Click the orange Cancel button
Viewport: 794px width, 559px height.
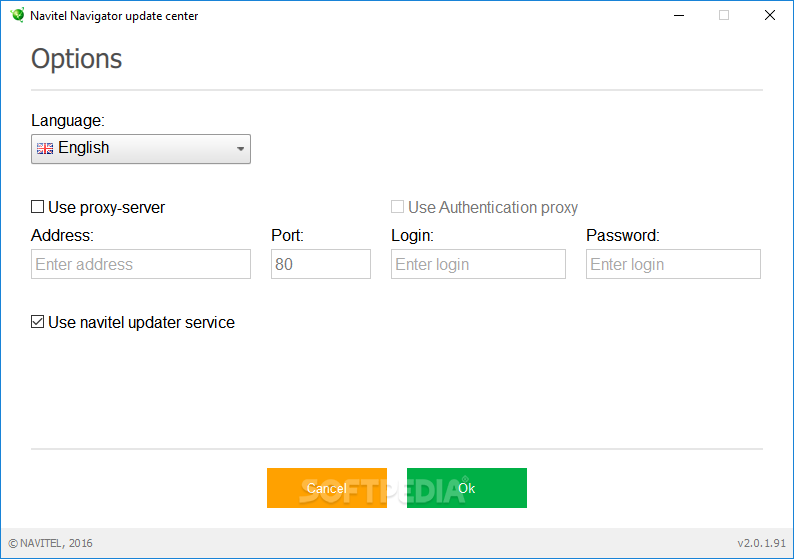(x=327, y=488)
